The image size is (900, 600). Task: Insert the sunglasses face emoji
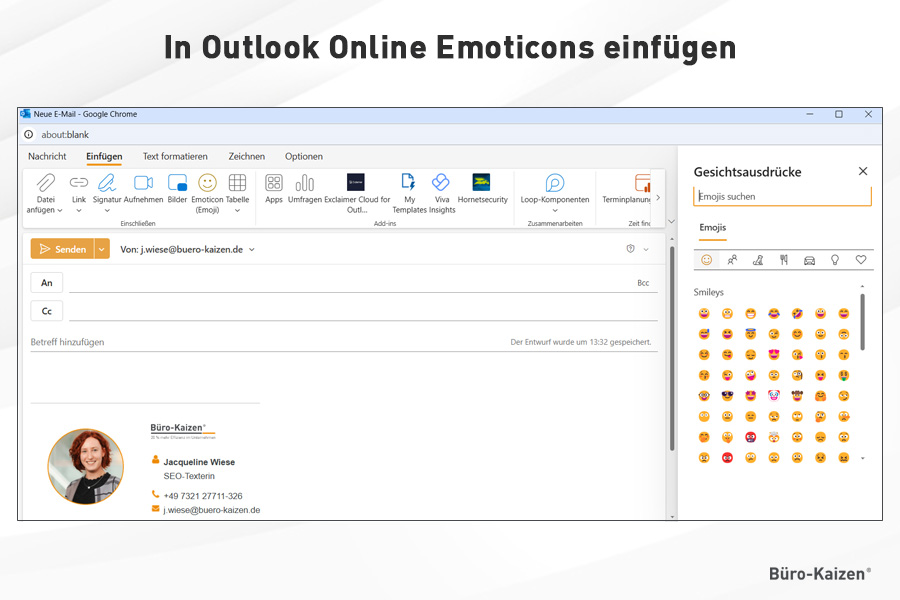(727, 396)
